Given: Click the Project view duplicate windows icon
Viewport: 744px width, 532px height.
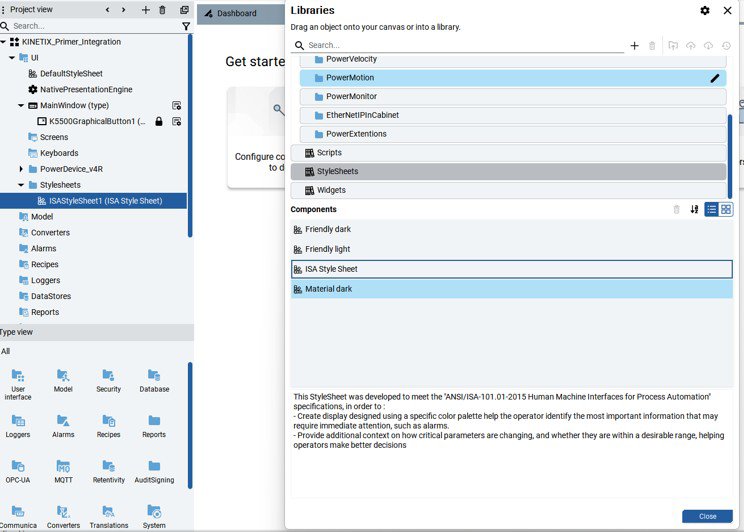Looking at the screenshot, I should coord(184,10).
